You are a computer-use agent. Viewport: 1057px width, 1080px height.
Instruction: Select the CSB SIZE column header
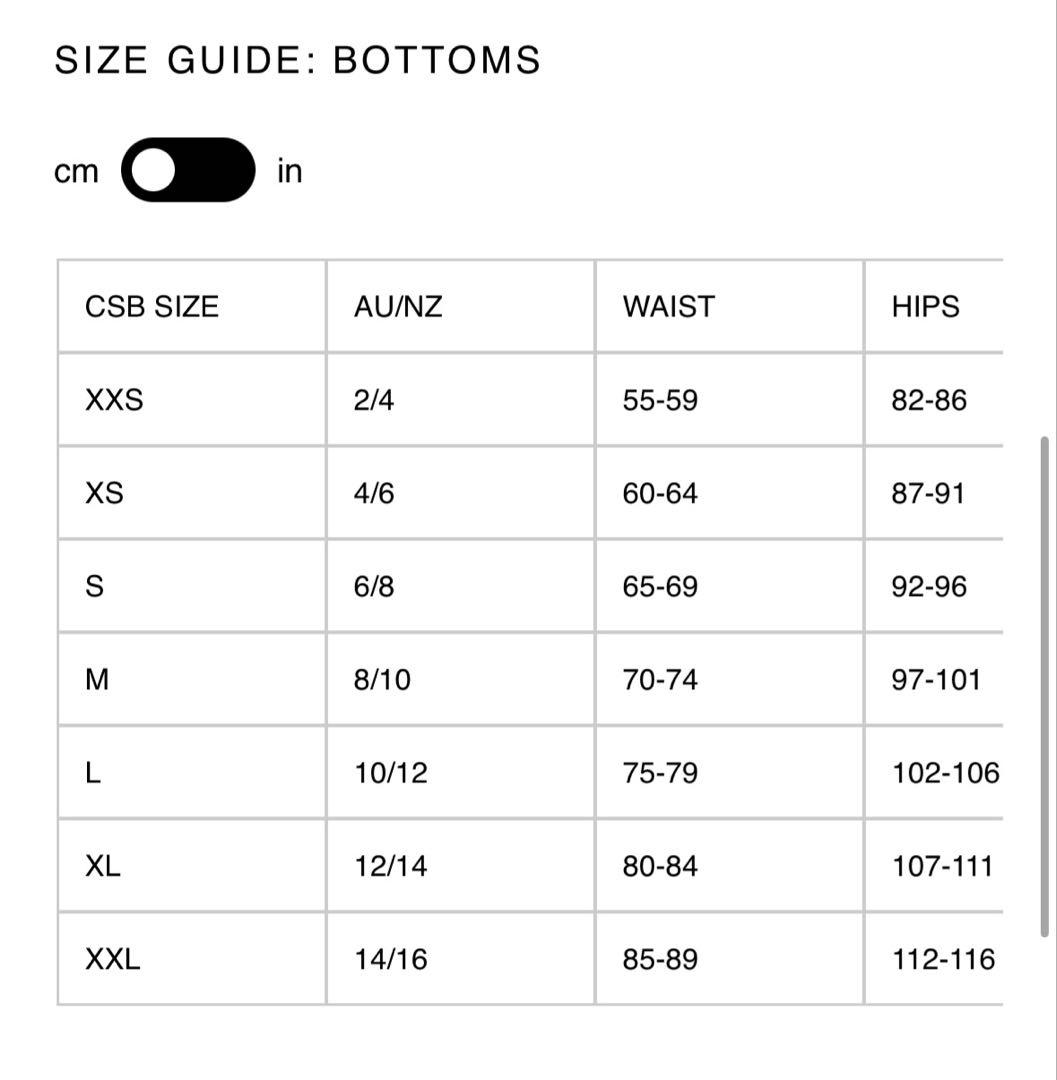[152, 307]
